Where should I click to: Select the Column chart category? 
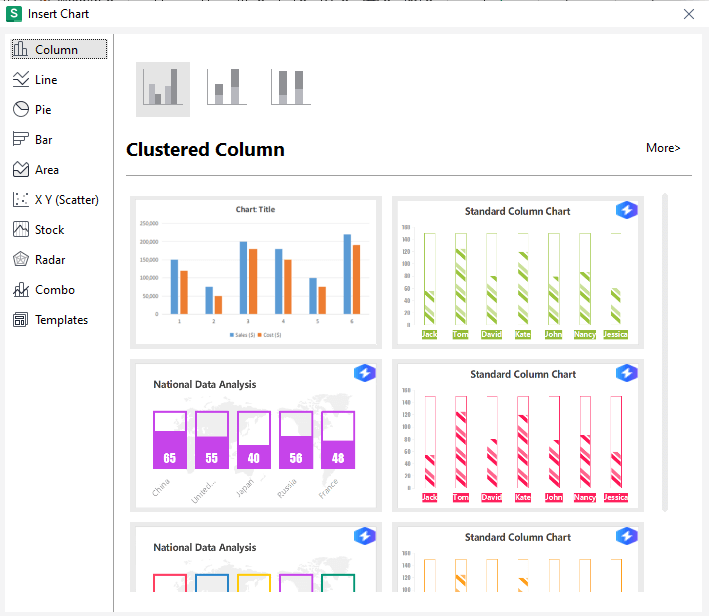tap(59, 49)
